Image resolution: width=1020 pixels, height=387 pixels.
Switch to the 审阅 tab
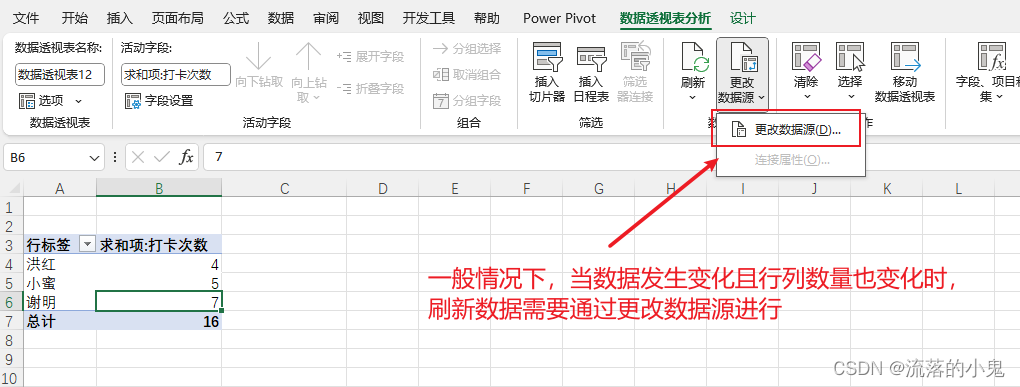pyautogui.click(x=325, y=18)
